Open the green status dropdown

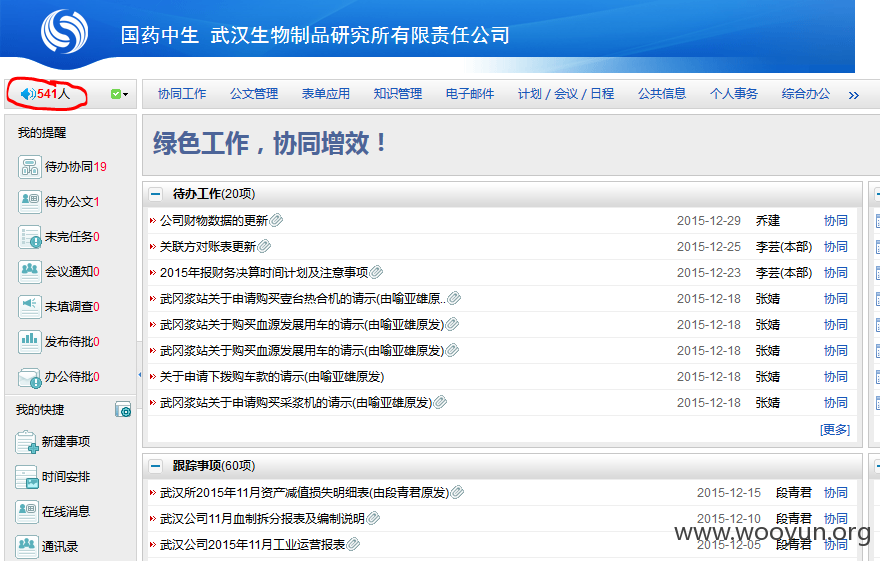pyautogui.click(x=120, y=94)
